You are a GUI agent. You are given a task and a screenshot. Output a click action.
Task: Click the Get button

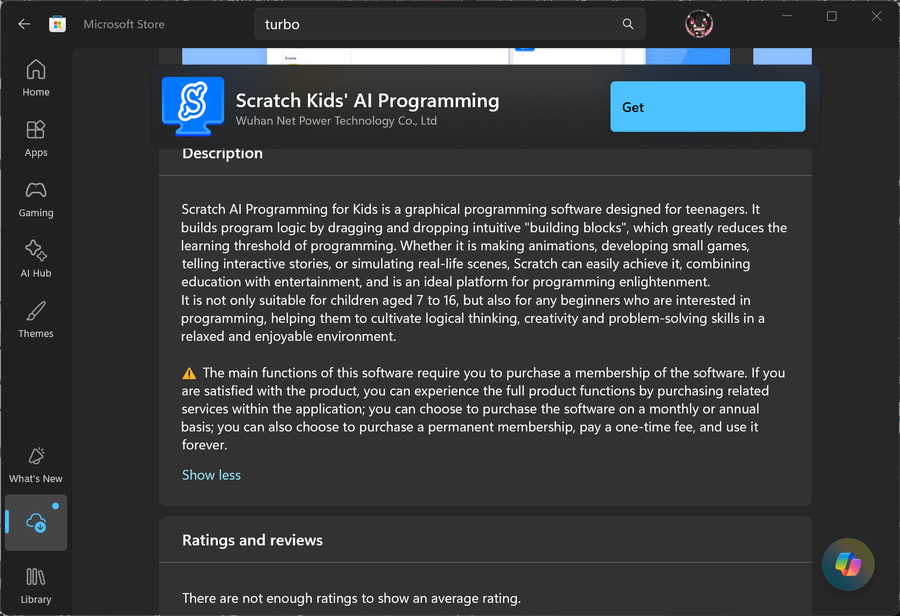tap(707, 107)
